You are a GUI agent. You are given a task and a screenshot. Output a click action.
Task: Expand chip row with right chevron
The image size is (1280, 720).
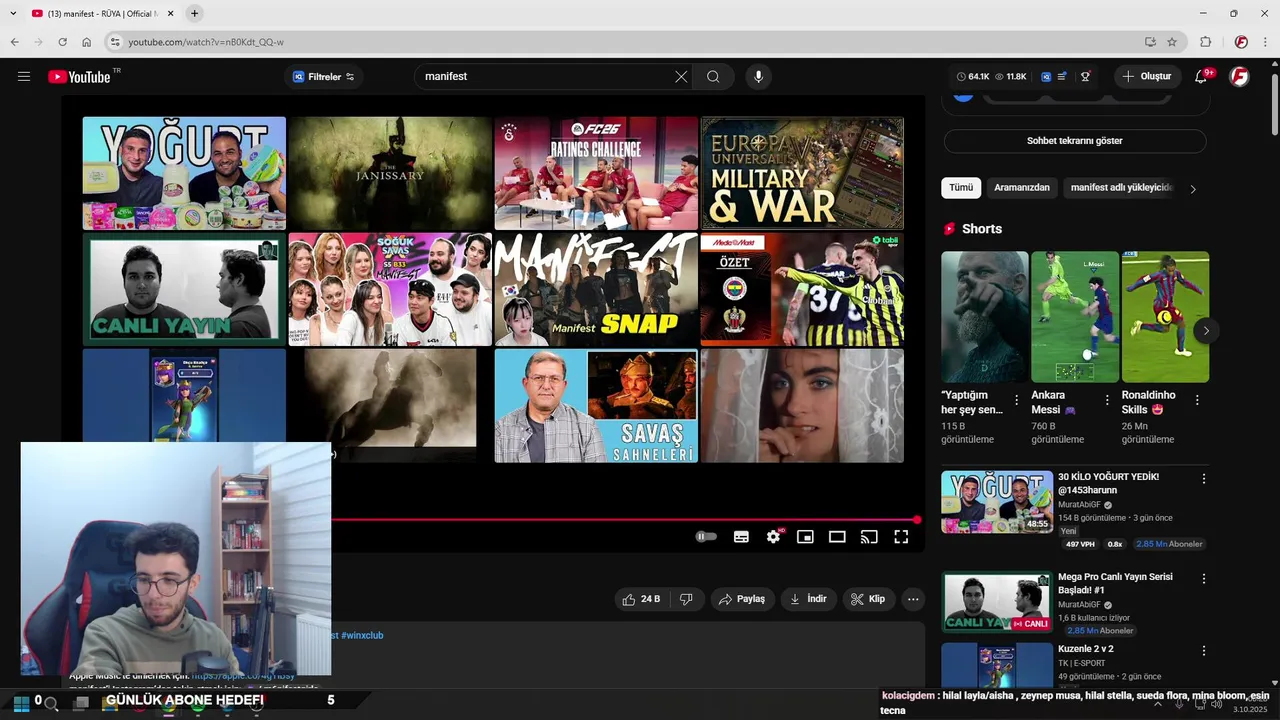point(1193,189)
